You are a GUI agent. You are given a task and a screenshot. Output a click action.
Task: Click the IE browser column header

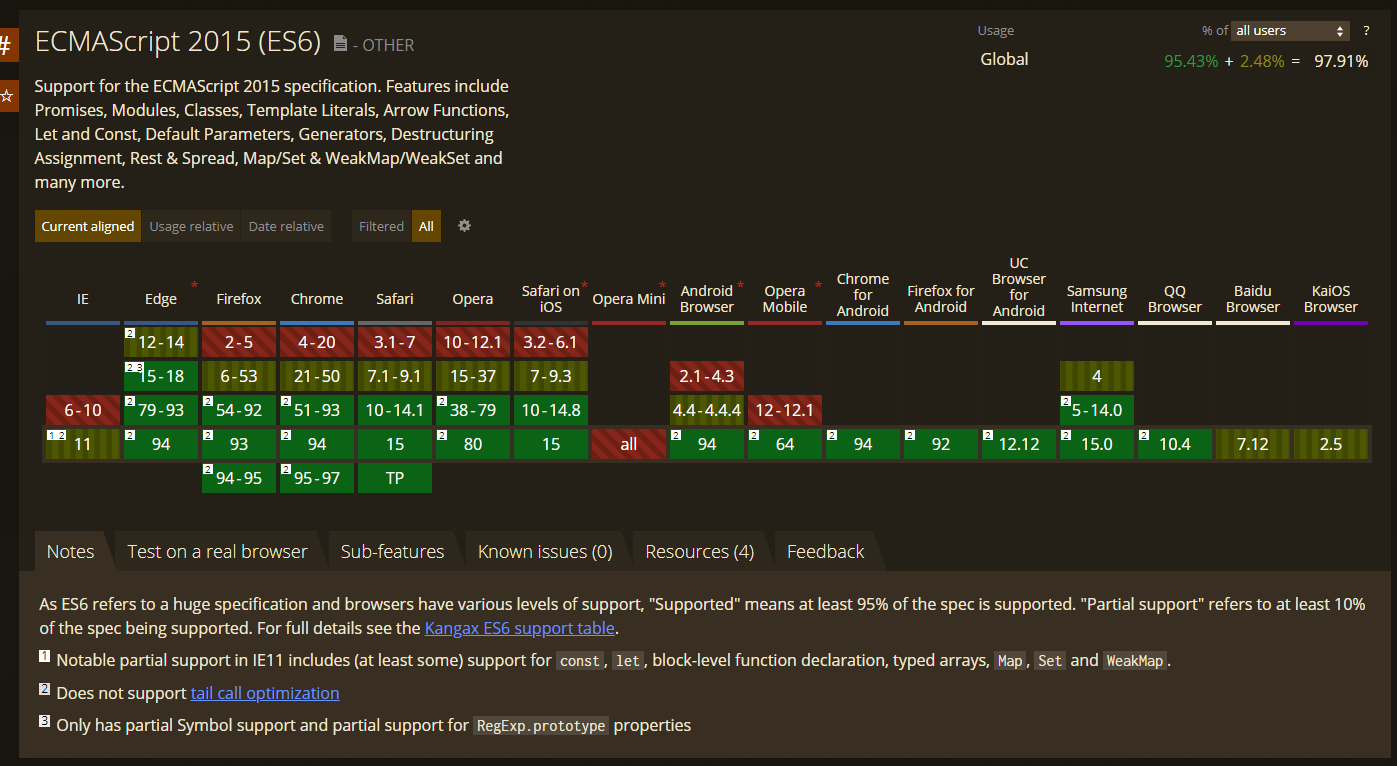[x=83, y=299]
